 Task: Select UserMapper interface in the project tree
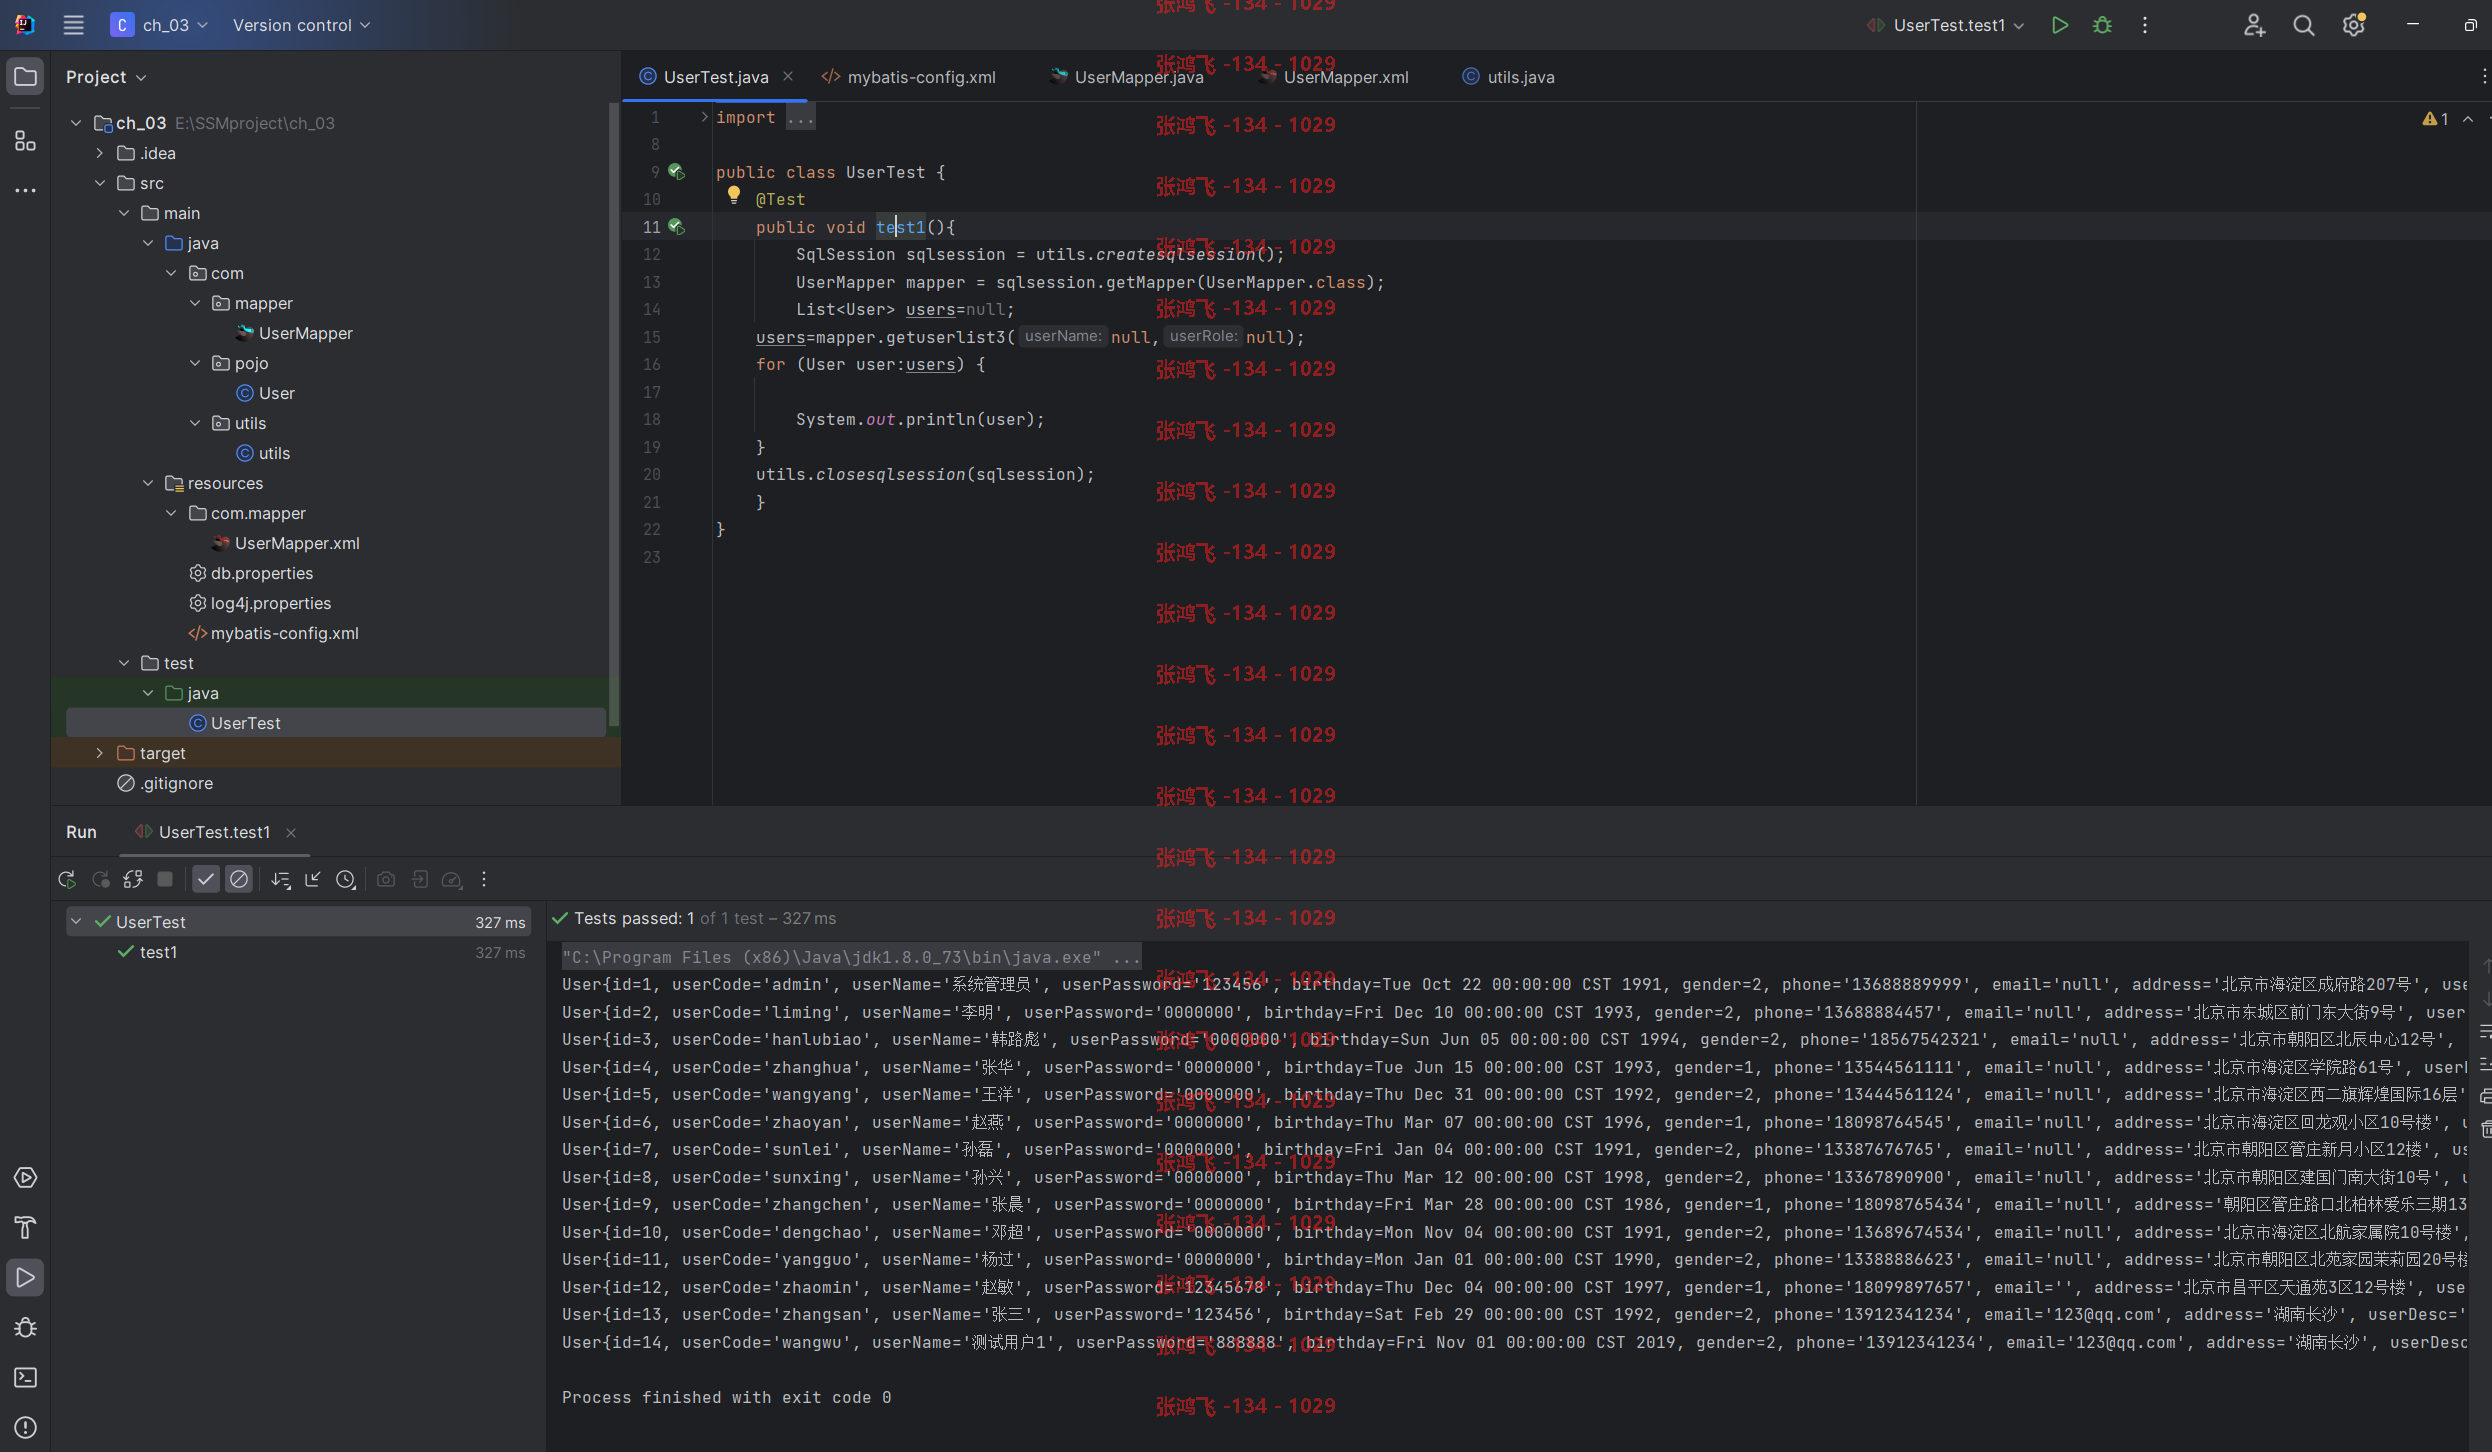295,333
